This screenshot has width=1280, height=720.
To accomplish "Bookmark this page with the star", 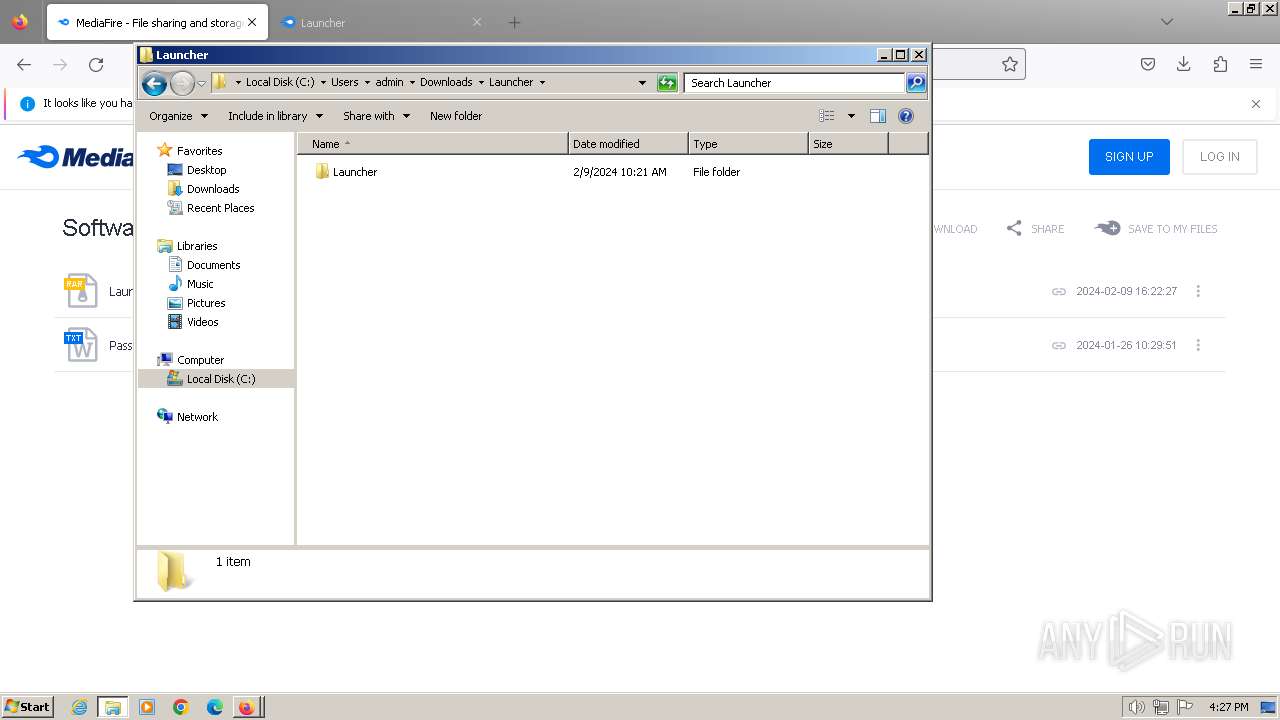I will click(1010, 64).
